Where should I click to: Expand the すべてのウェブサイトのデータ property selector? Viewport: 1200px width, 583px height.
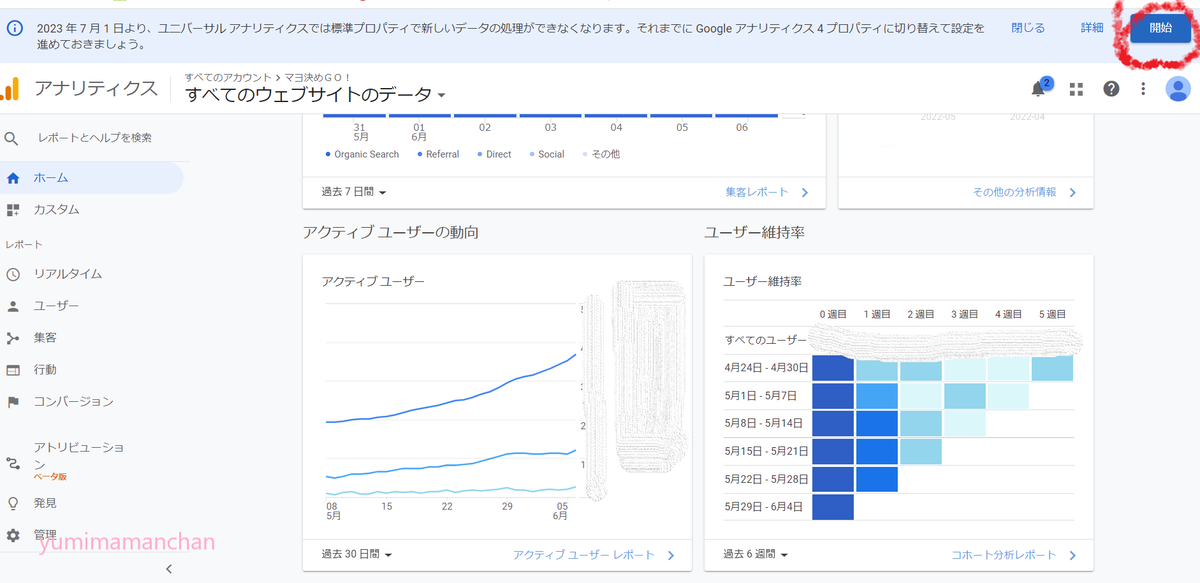pyautogui.click(x=315, y=95)
